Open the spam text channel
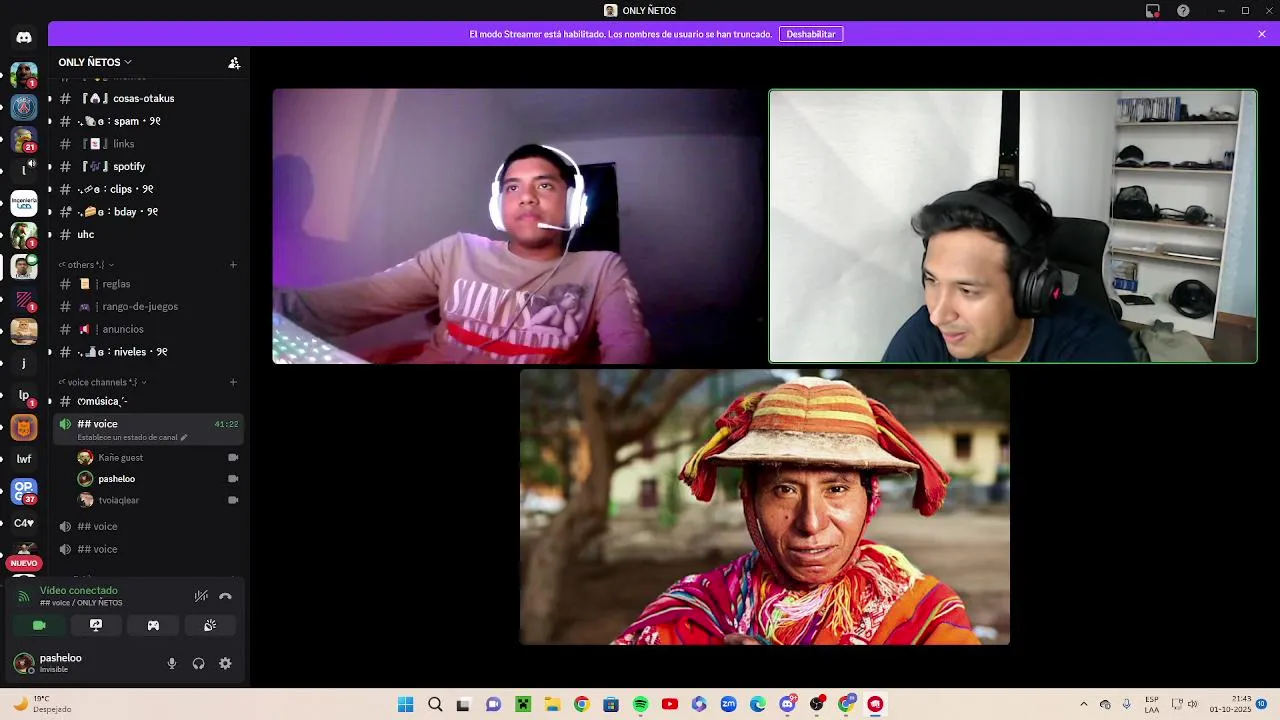This screenshot has height=720, width=1280. (x=147, y=121)
